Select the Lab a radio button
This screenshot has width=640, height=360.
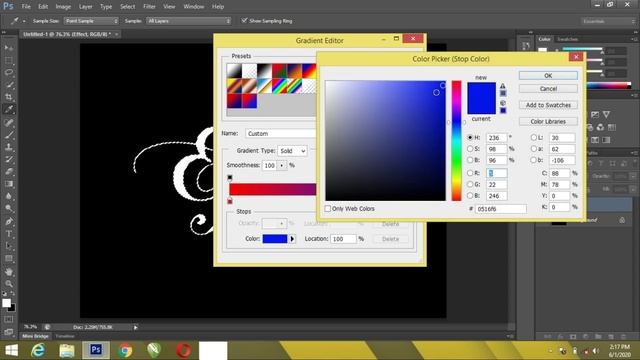(533, 149)
